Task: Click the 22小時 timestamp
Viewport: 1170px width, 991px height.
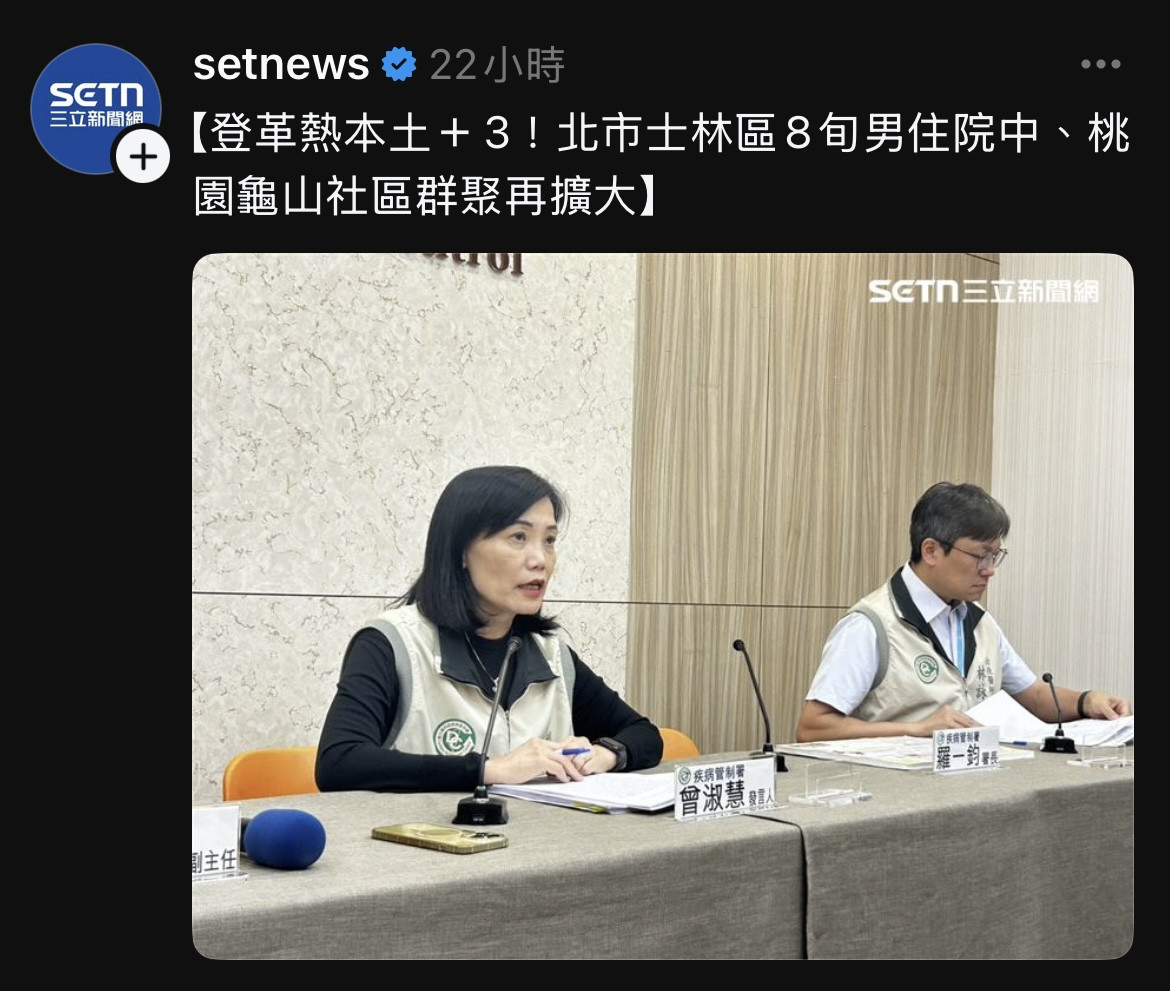Action: [497, 65]
